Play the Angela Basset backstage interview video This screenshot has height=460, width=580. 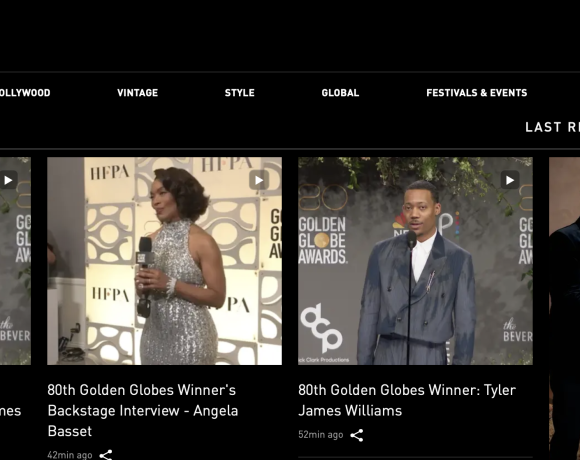259,180
